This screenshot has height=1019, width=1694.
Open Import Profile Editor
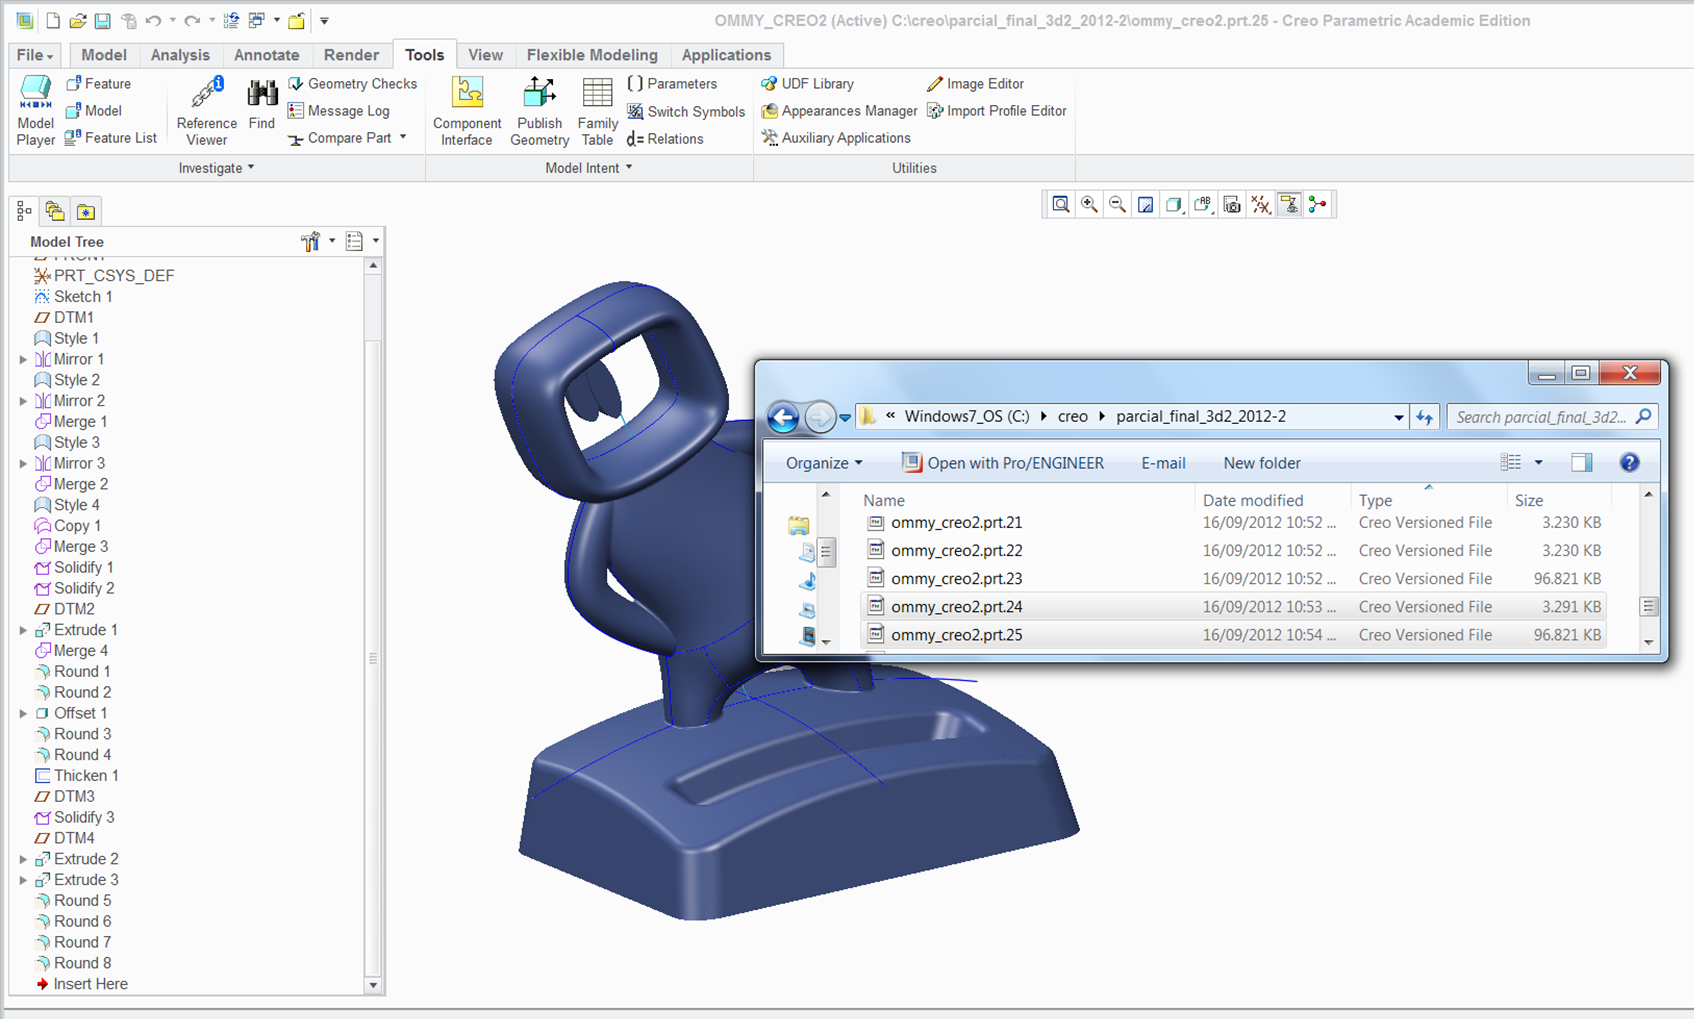[x=997, y=111]
